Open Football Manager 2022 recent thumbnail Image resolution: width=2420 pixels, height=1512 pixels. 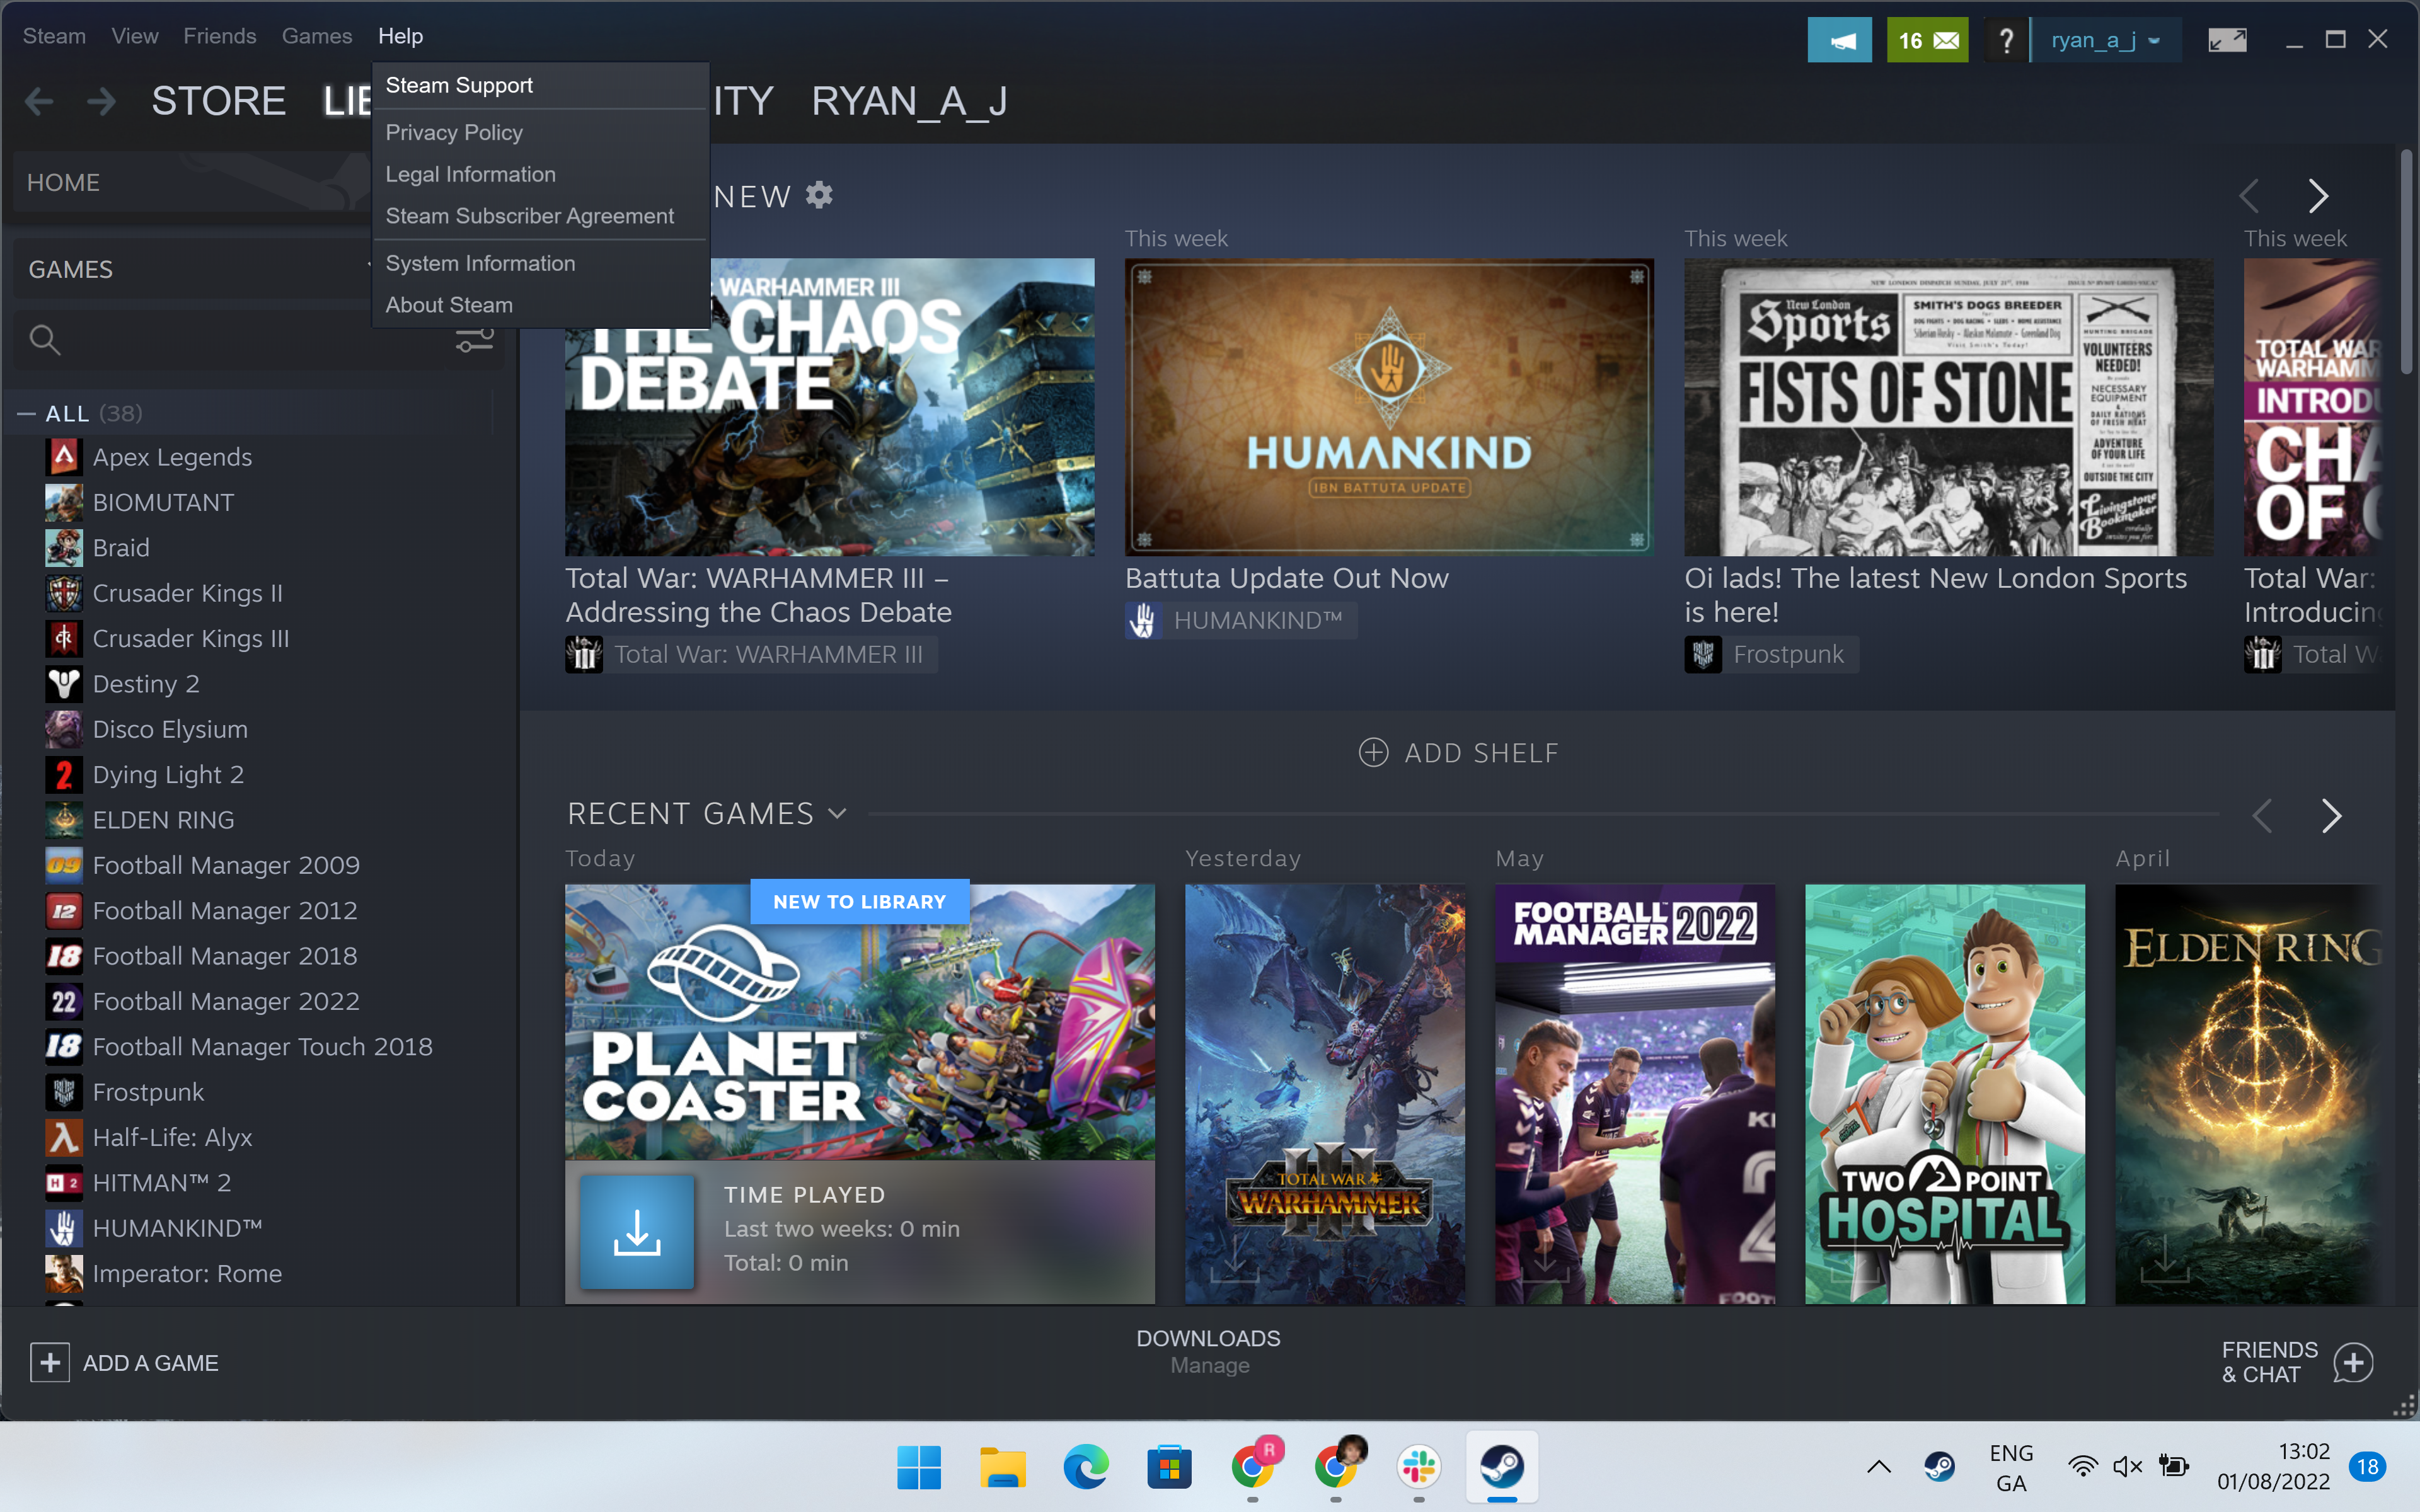click(1635, 1094)
